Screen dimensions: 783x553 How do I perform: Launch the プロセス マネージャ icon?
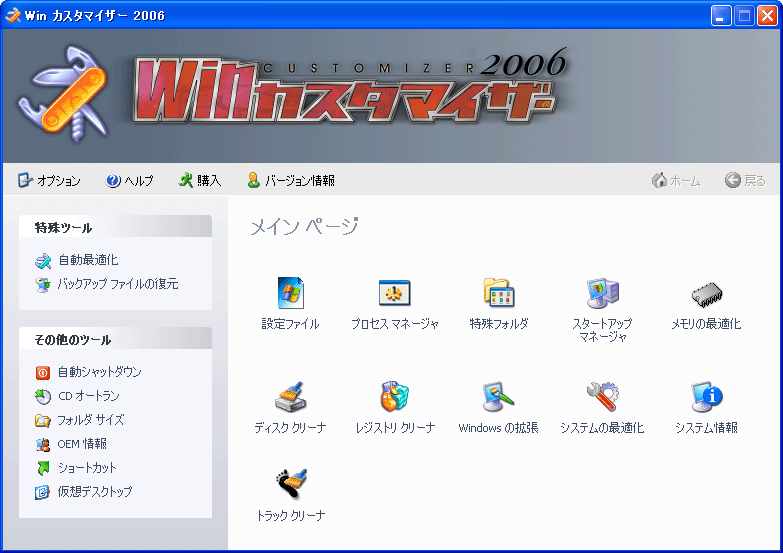(394, 293)
